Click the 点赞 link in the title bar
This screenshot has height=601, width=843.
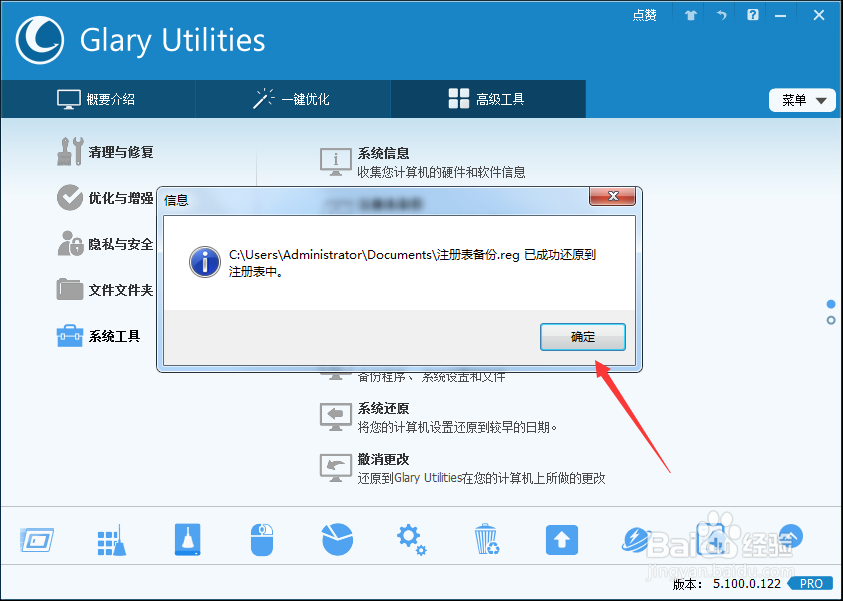click(644, 15)
